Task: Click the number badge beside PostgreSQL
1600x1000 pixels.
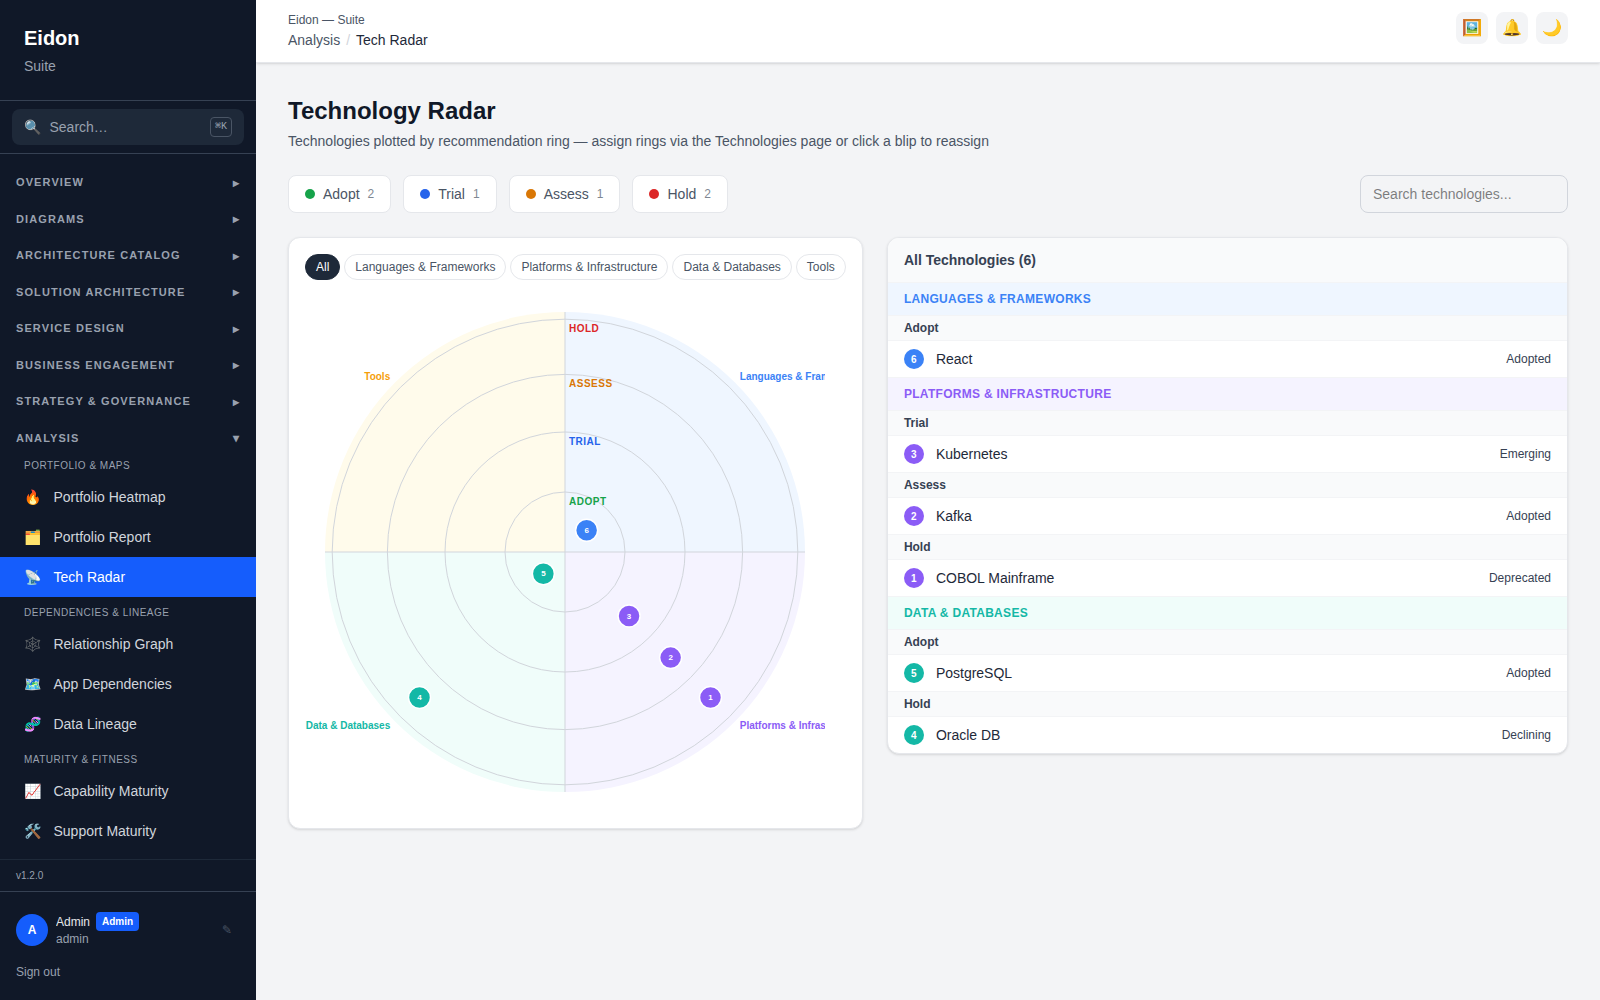Action: point(914,673)
